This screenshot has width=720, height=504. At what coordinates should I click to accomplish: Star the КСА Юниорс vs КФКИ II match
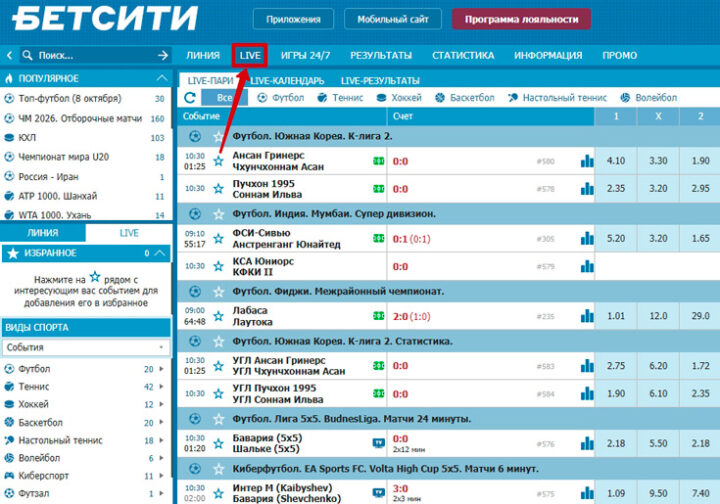pyautogui.click(x=218, y=266)
